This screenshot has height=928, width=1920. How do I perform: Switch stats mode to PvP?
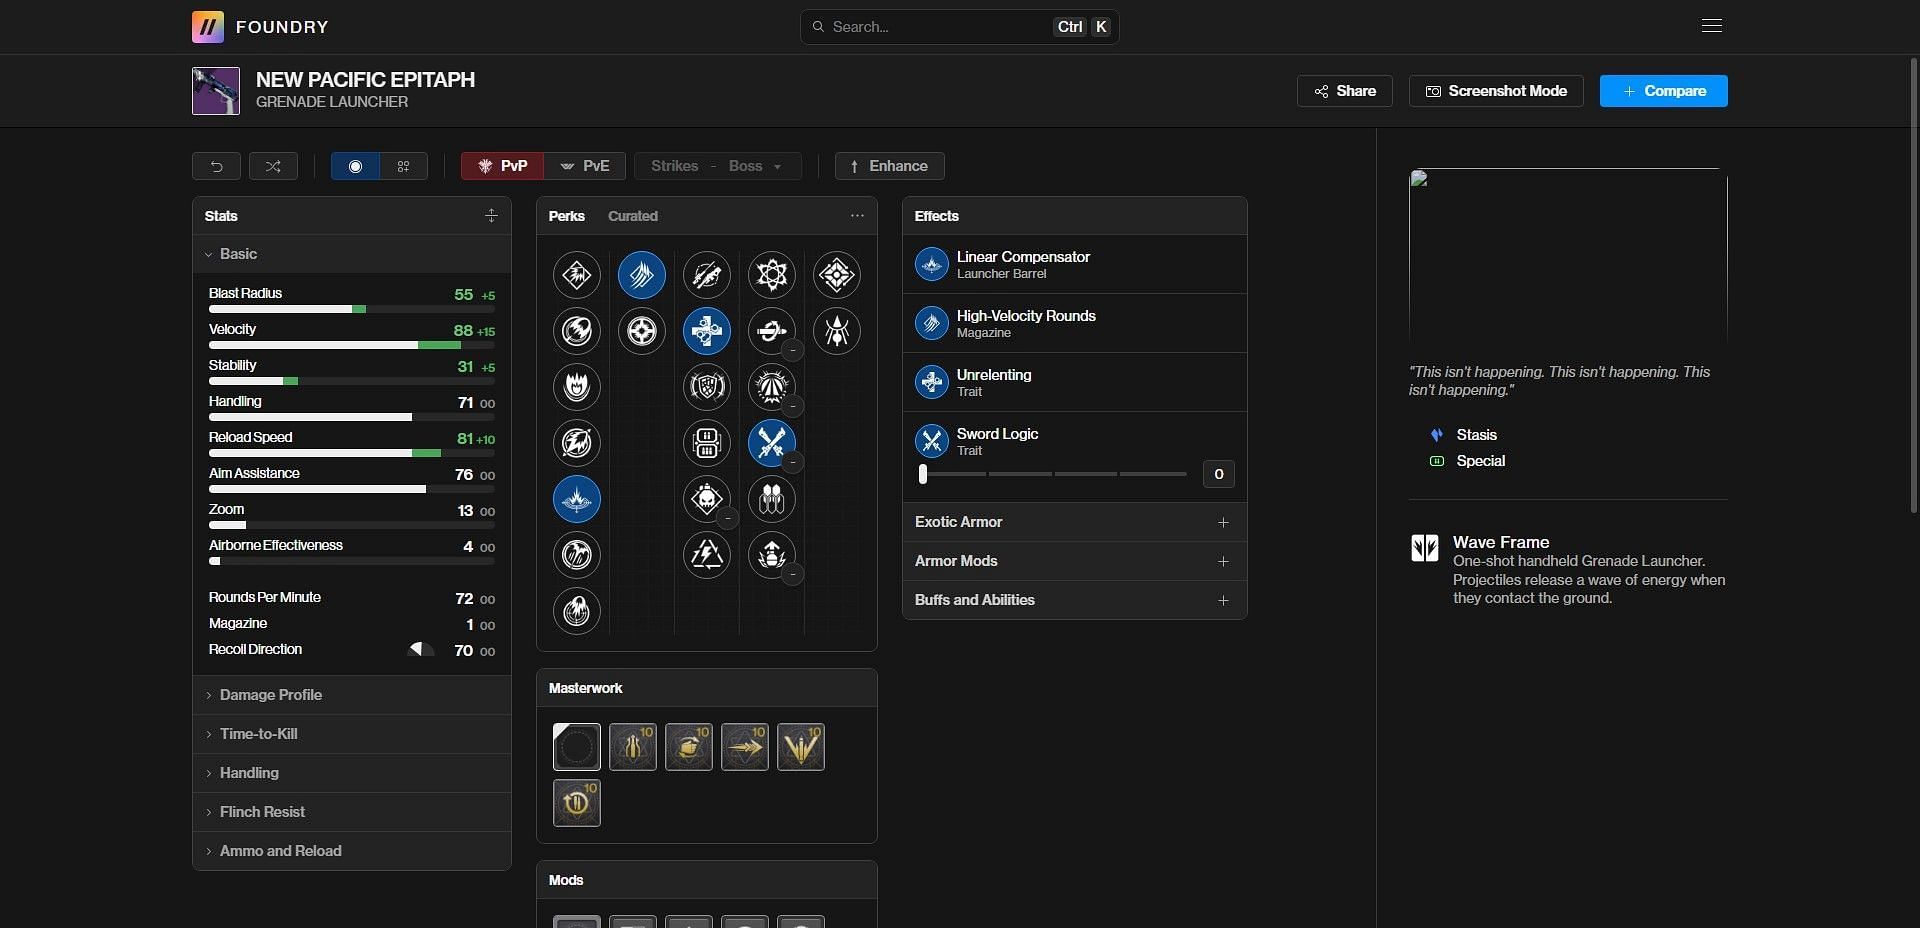coord(502,166)
